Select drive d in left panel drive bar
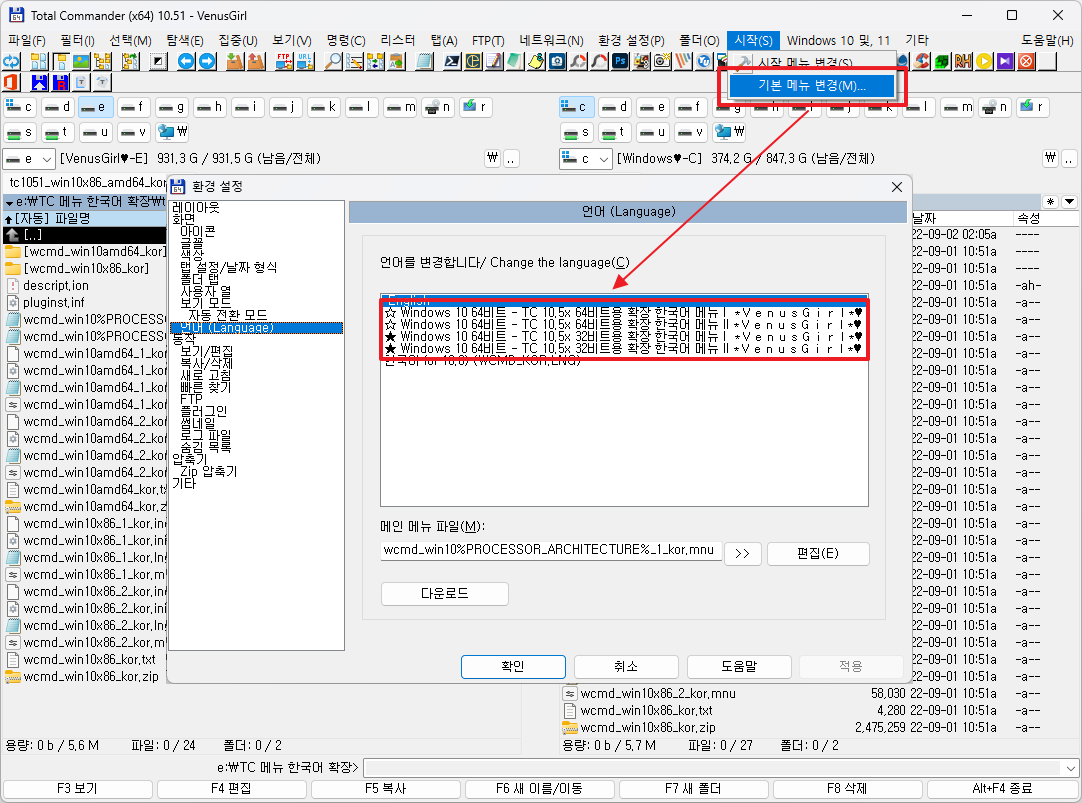The width and height of the screenshot is (1082, 803). click(57, 107)
